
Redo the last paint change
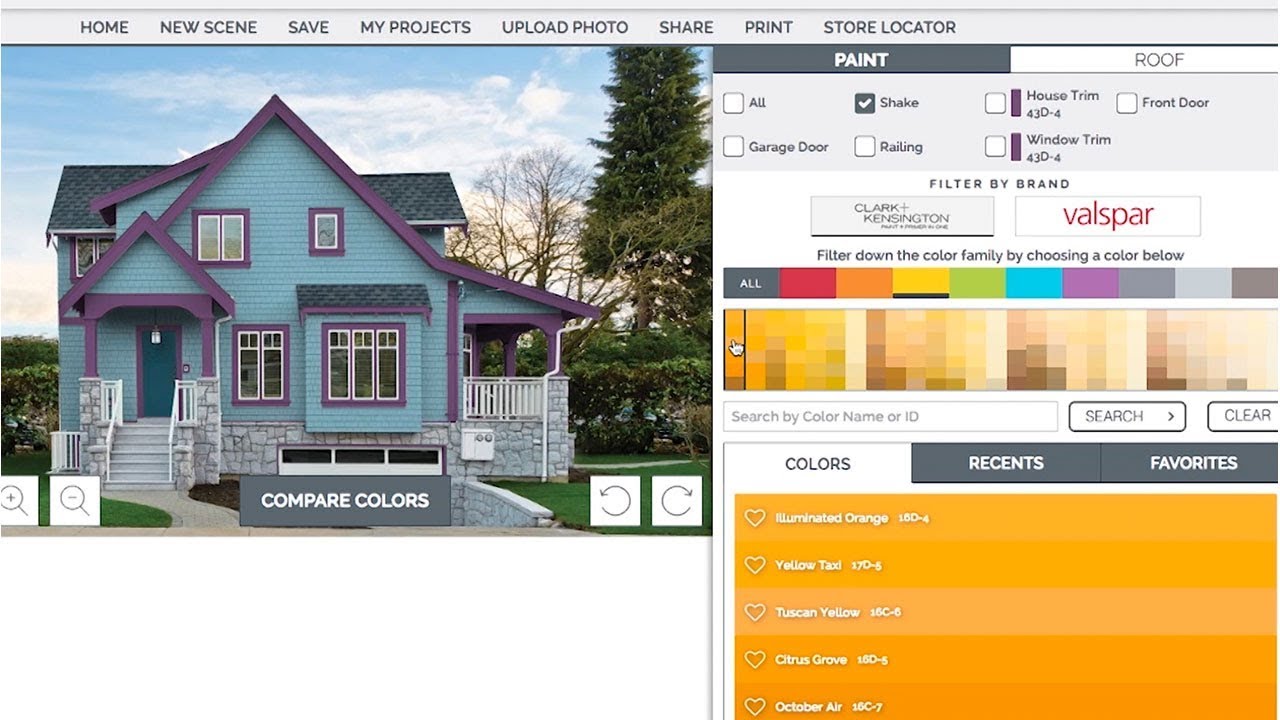coord(677,501)
